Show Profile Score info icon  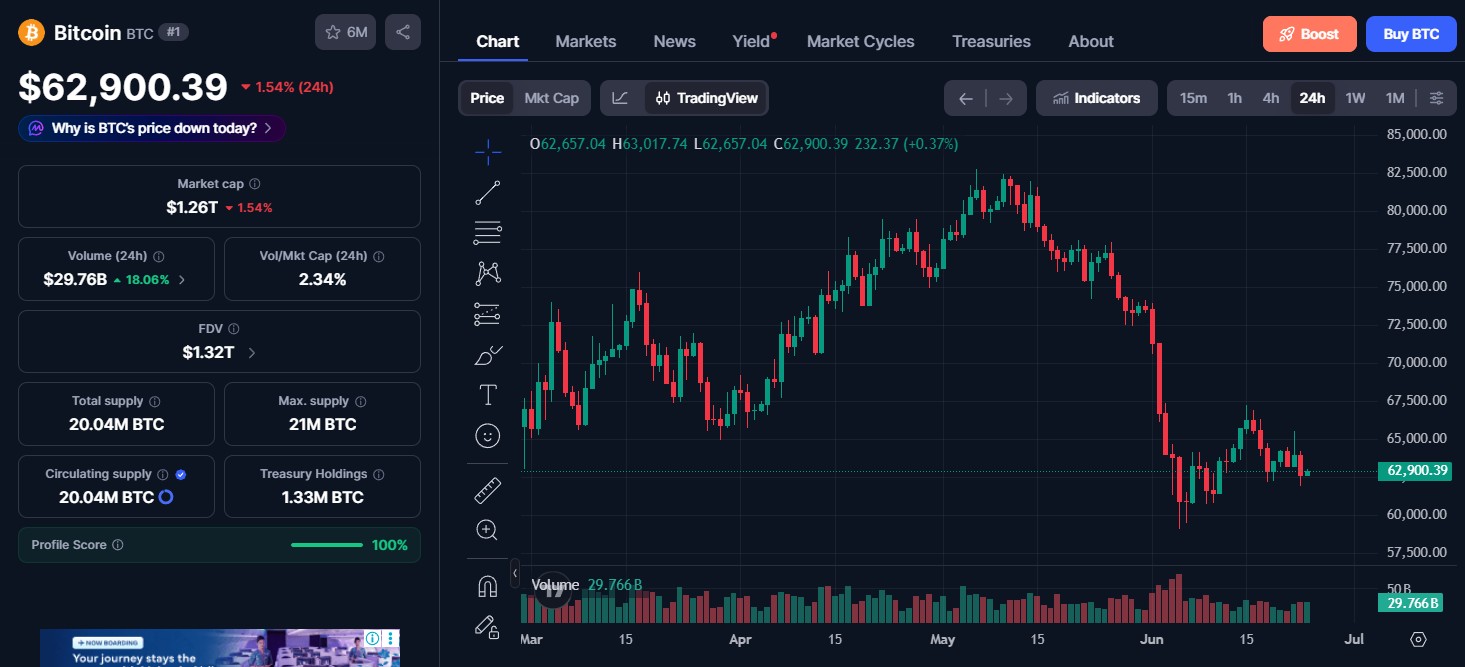pyautogui.click(x=118, y=545)
